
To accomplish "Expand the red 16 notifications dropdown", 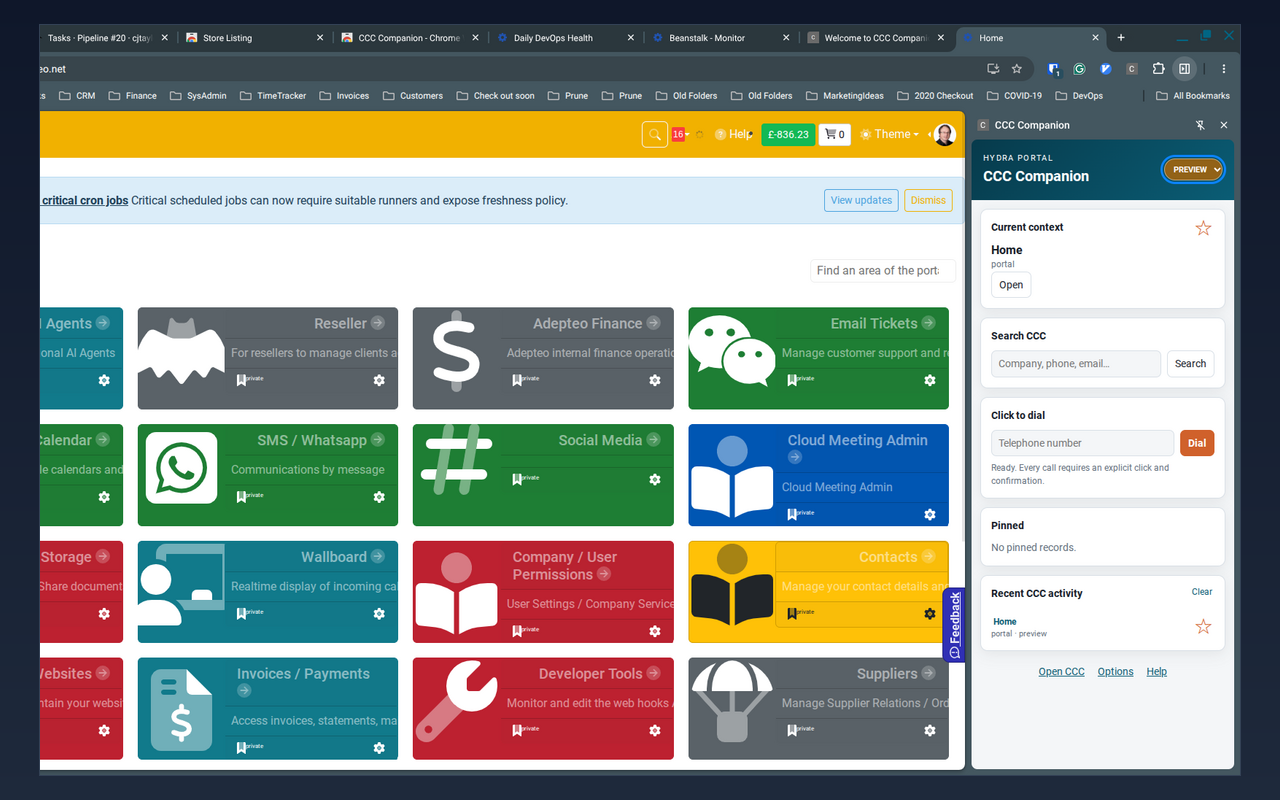I will click(680, 134).
